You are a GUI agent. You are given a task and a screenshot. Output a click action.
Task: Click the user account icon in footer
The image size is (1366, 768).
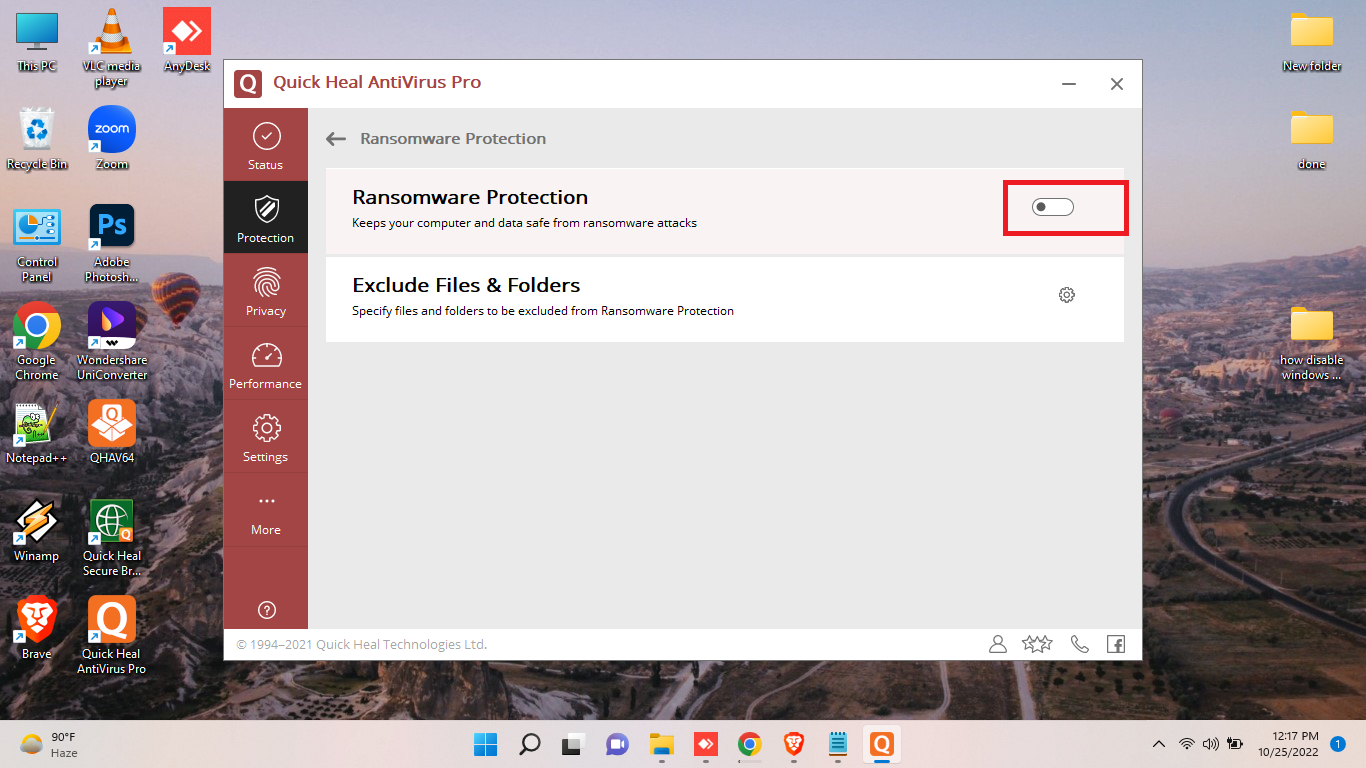coord(997,644)
